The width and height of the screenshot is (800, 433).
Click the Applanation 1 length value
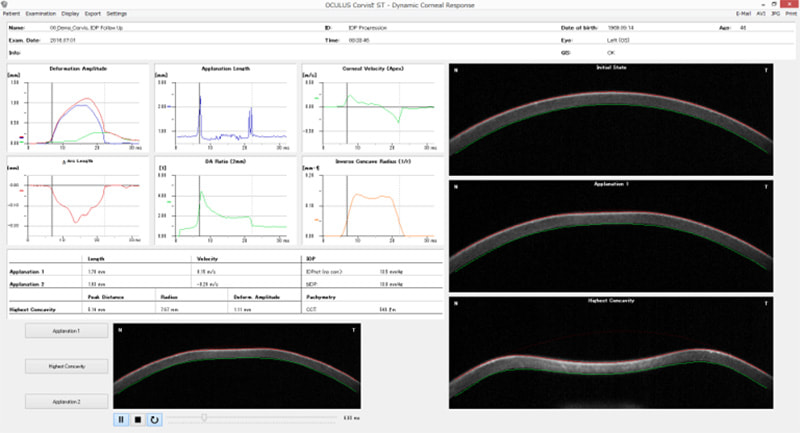(96, 272)
